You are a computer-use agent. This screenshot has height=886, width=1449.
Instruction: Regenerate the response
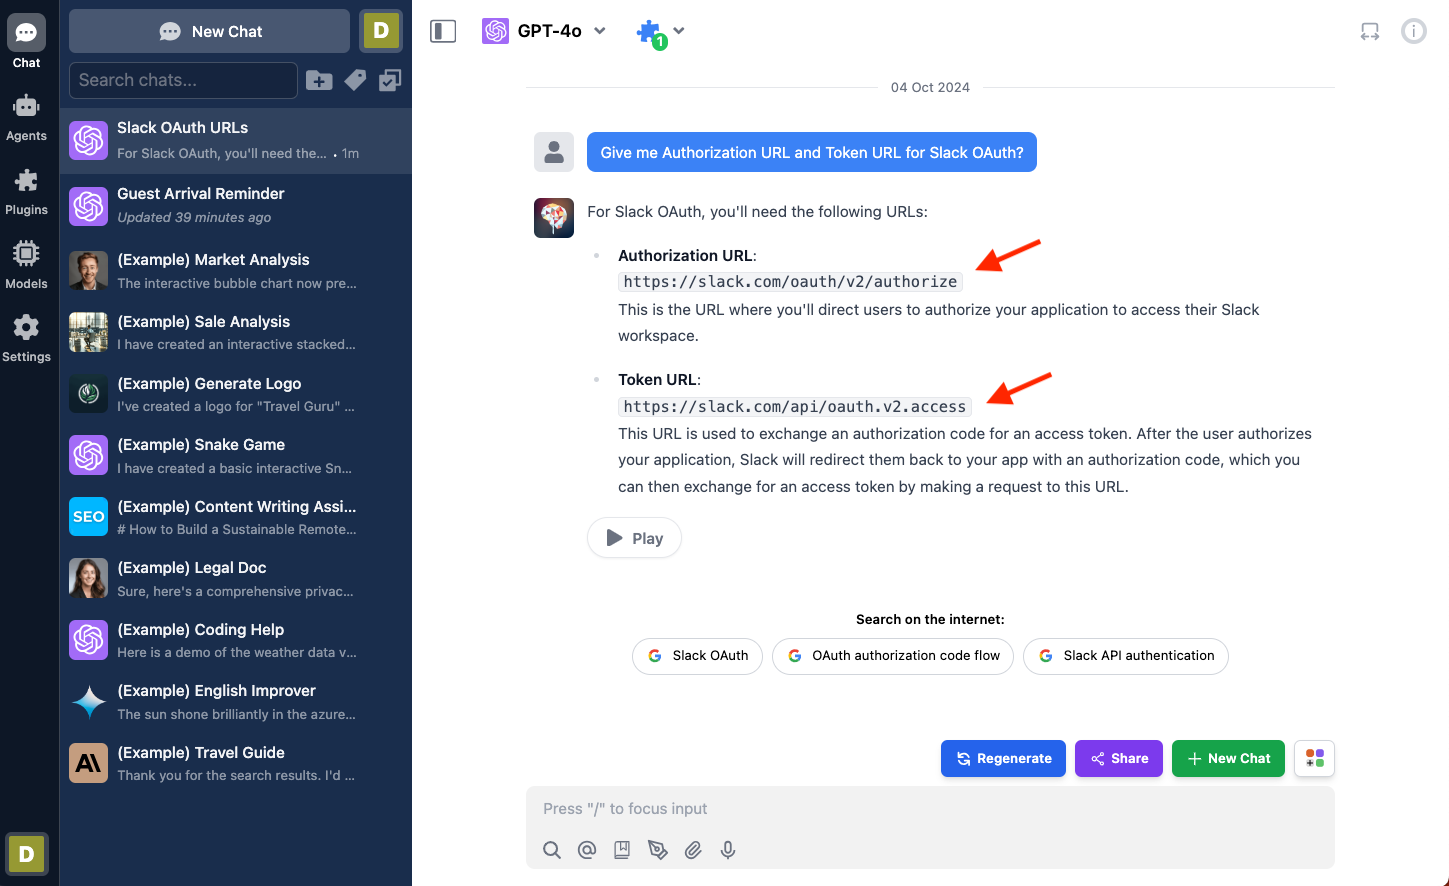click(x=1003, y=759)
